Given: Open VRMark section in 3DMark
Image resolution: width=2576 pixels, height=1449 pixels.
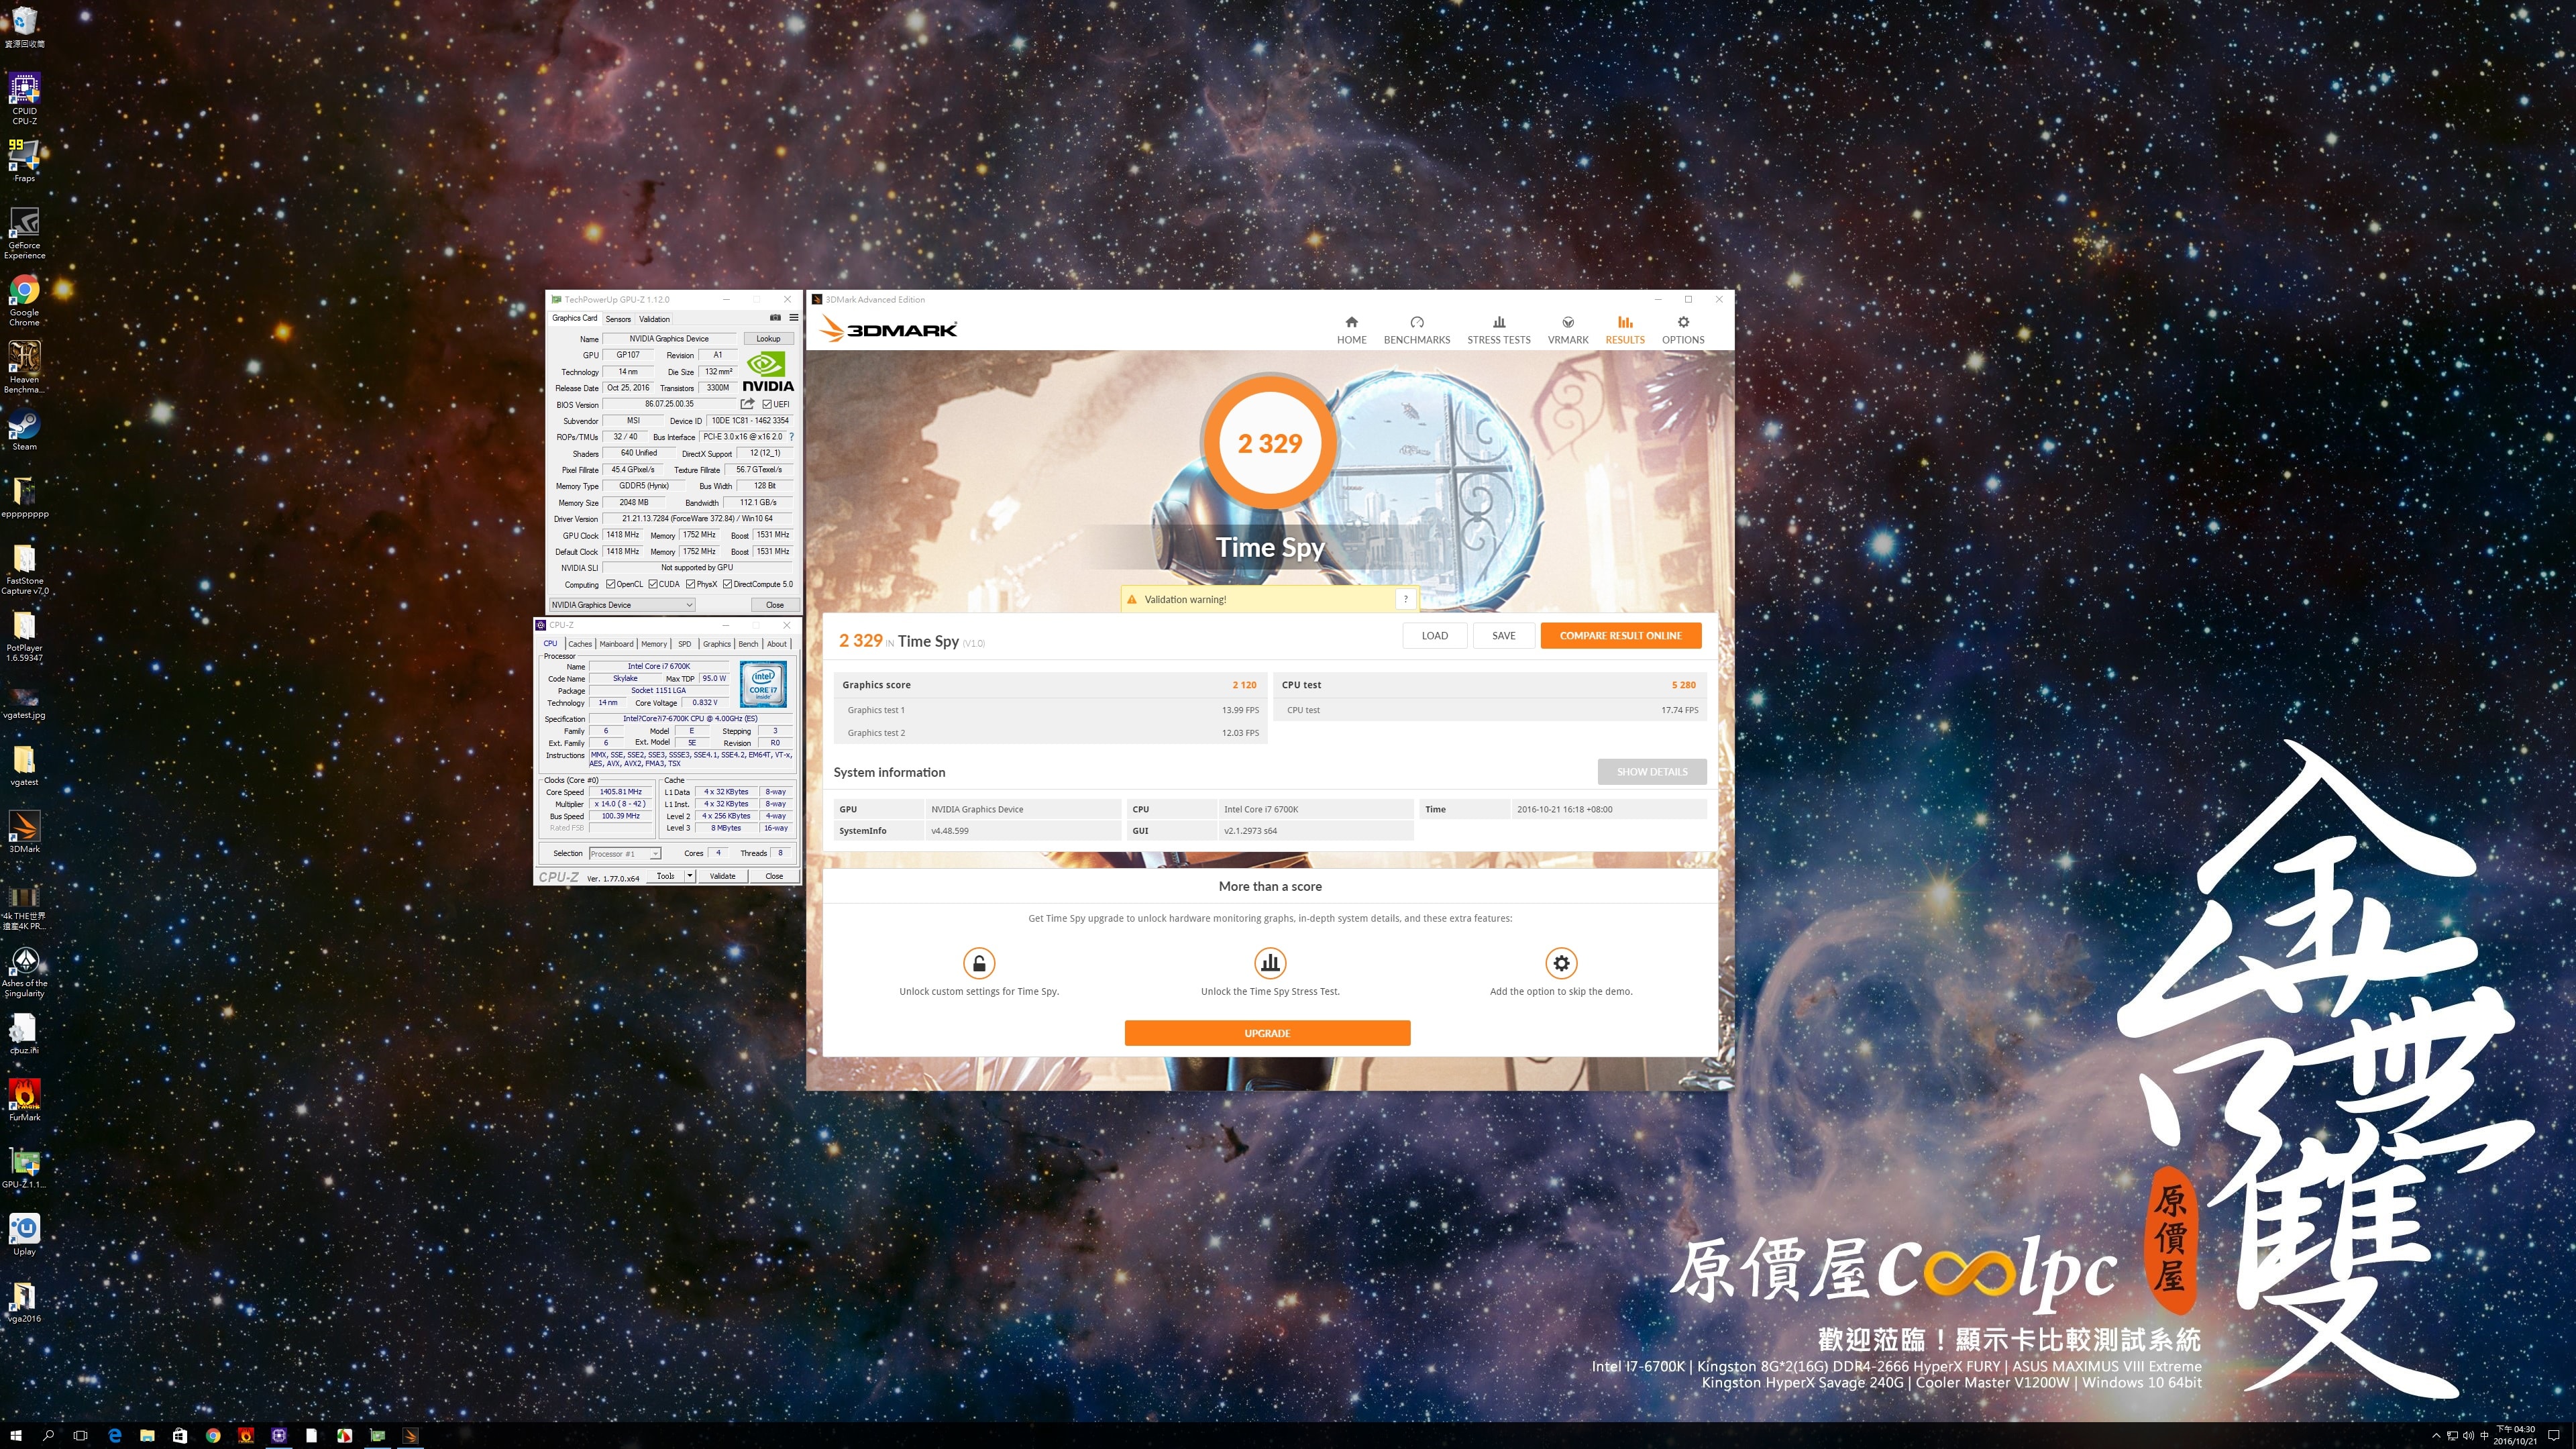Looking at the screenshot, I should (1567, 329).
